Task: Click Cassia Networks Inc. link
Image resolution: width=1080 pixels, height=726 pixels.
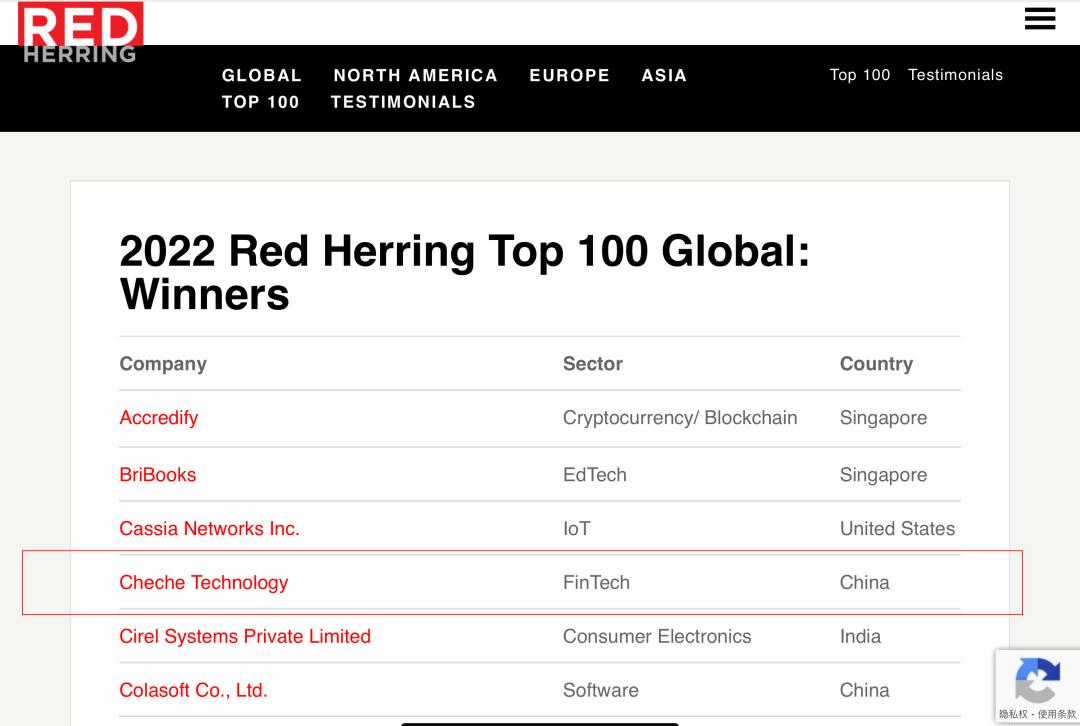Action: (x=209, y=528)
